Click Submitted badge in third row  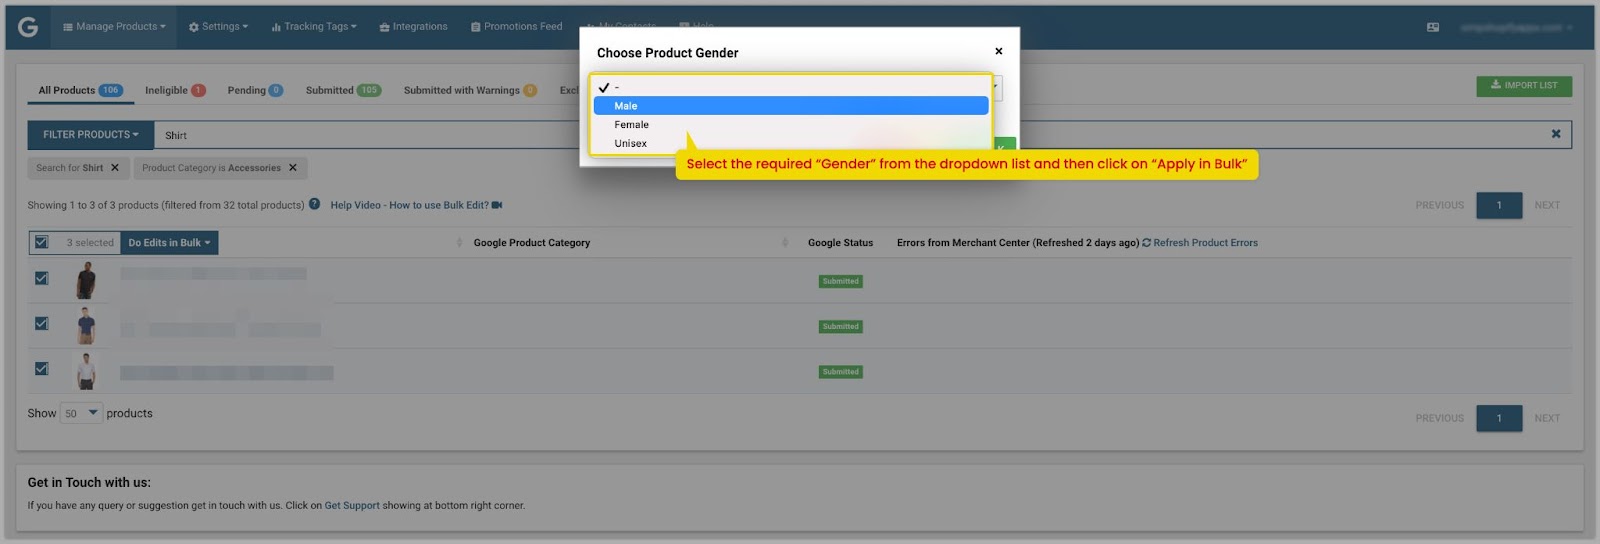(x=840, y=371)
